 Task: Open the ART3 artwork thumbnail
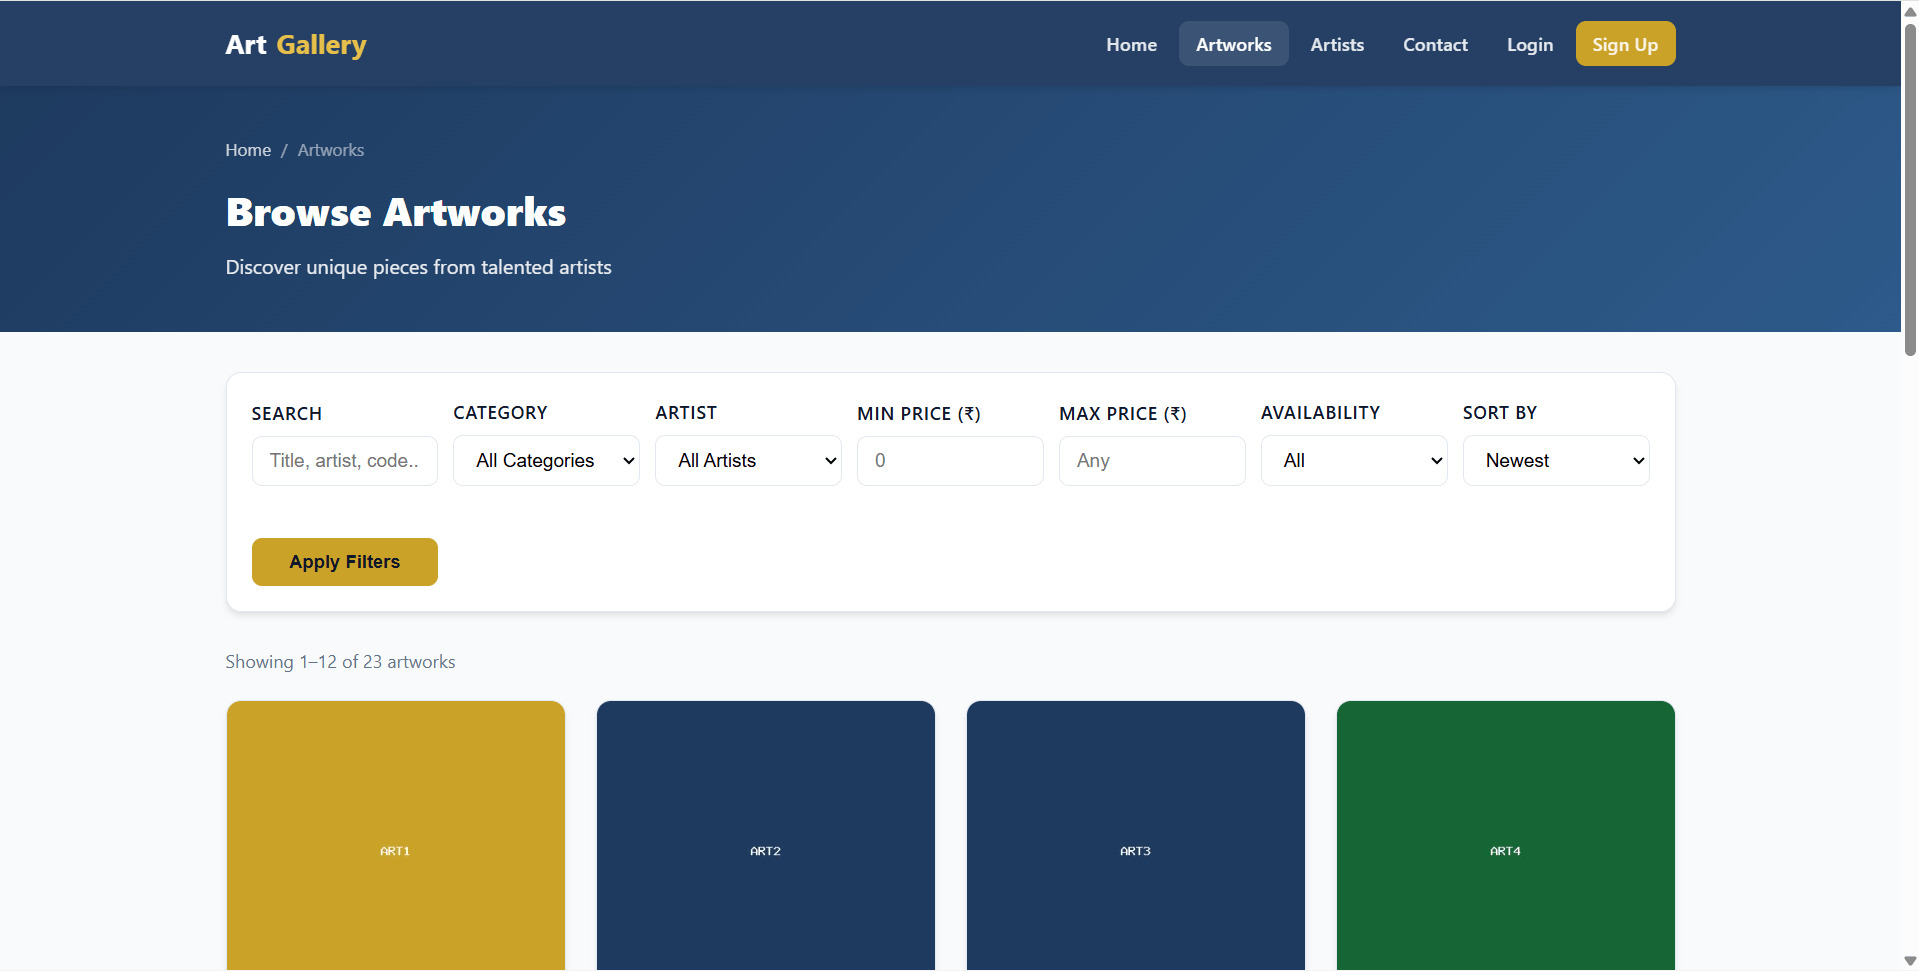click(1136, 836)
